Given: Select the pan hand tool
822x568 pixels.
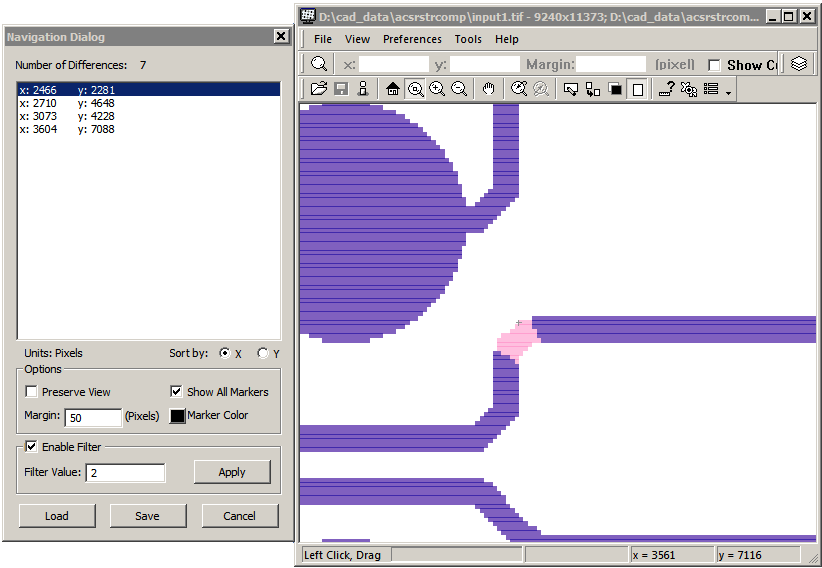Looking at the screenshot, I should click(489, 89).
